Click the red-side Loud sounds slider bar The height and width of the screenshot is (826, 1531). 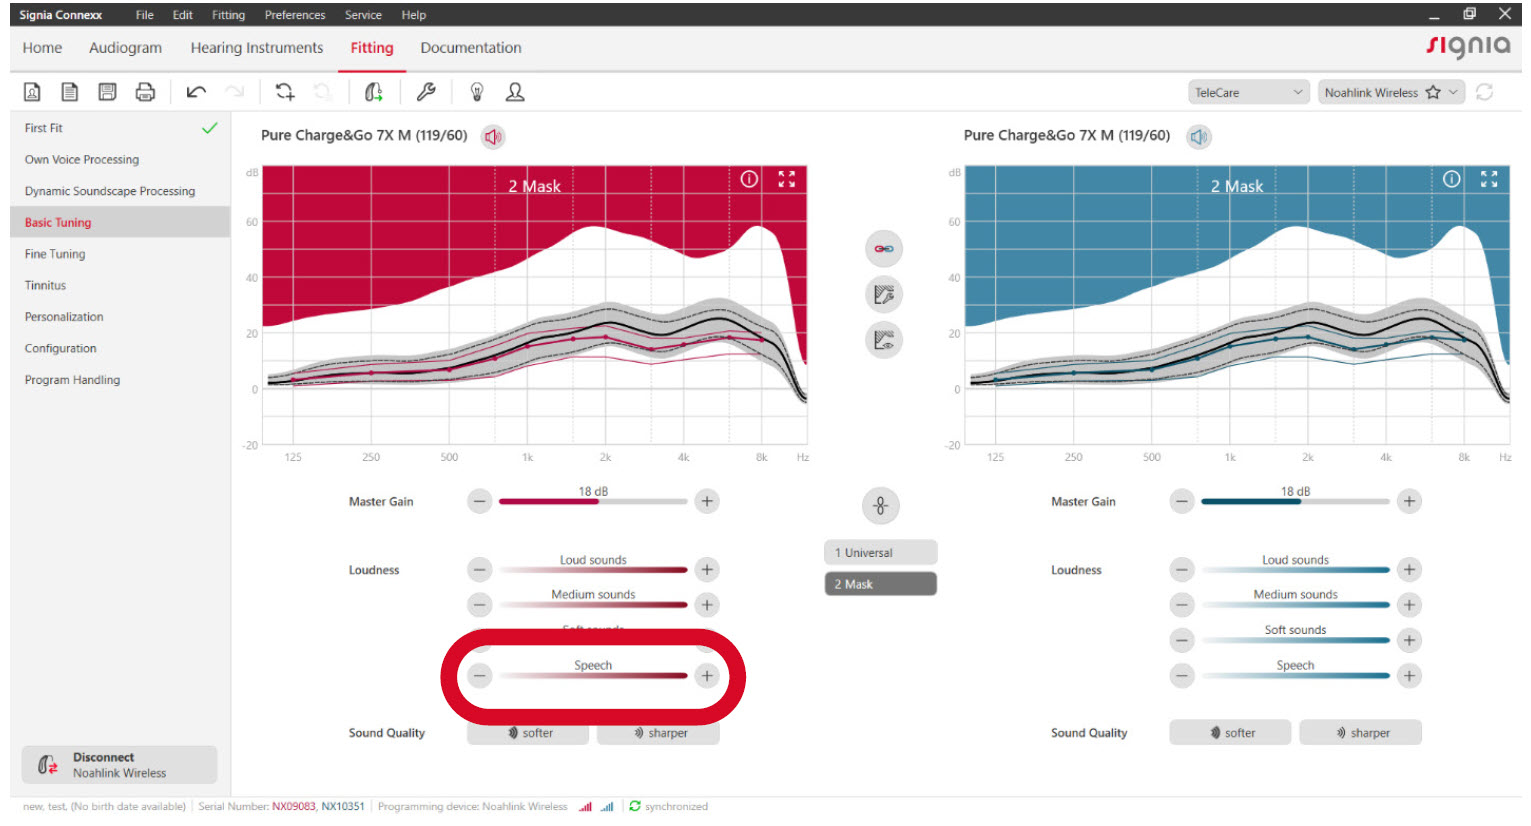point(593,570)
